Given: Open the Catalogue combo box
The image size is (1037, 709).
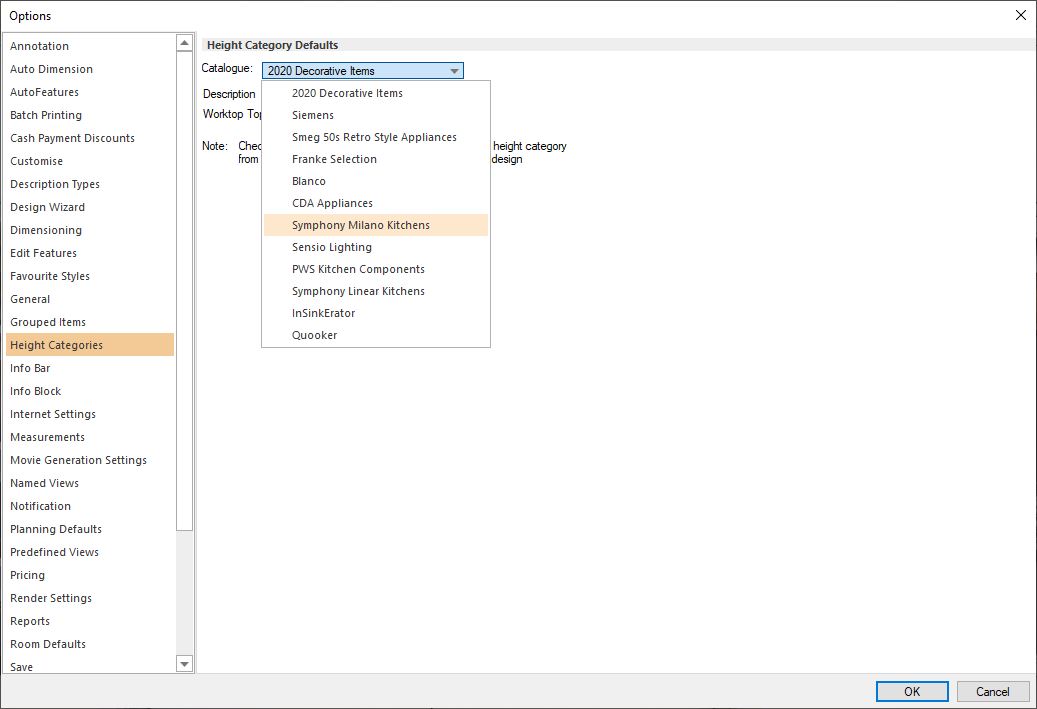Looking at the screenshot, I should point(362,71).
